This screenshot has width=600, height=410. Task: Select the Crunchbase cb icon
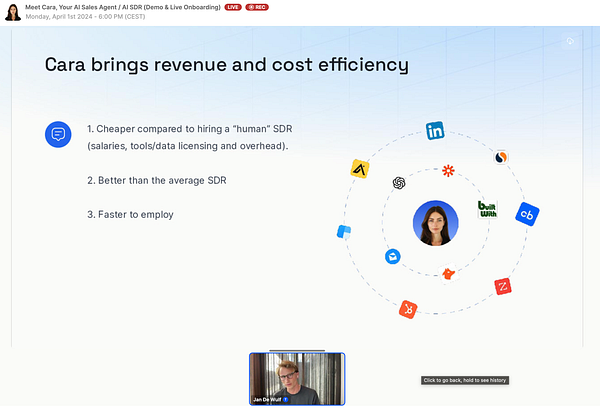tap(527, 214)
